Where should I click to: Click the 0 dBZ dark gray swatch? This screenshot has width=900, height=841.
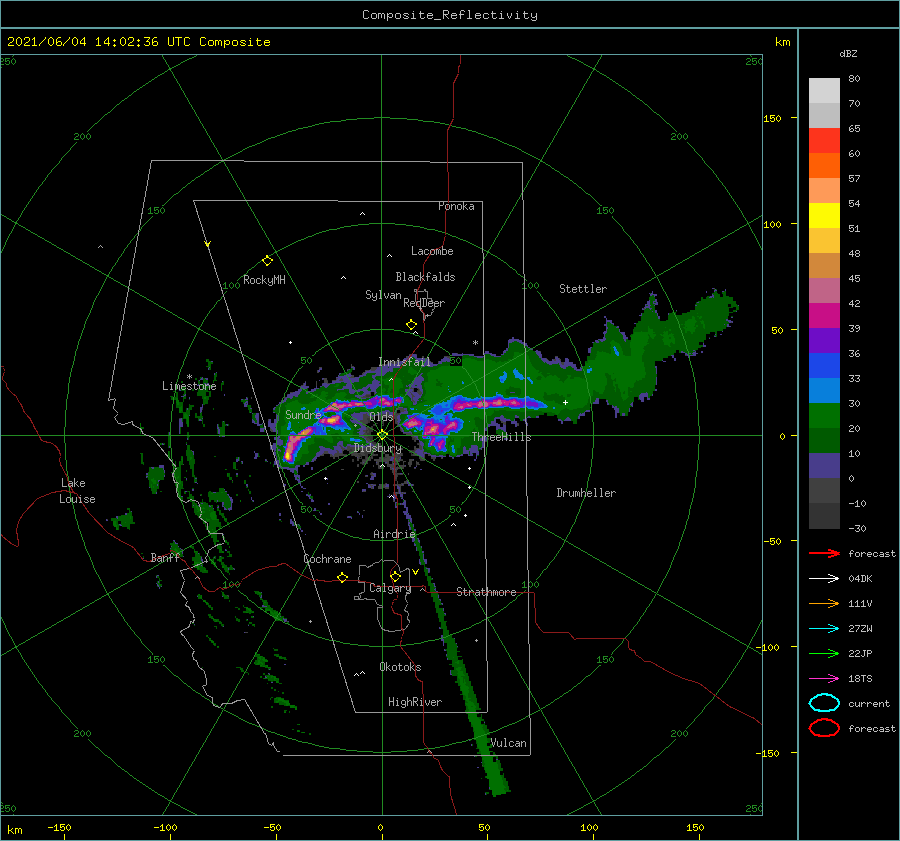[x=824, y=490]
